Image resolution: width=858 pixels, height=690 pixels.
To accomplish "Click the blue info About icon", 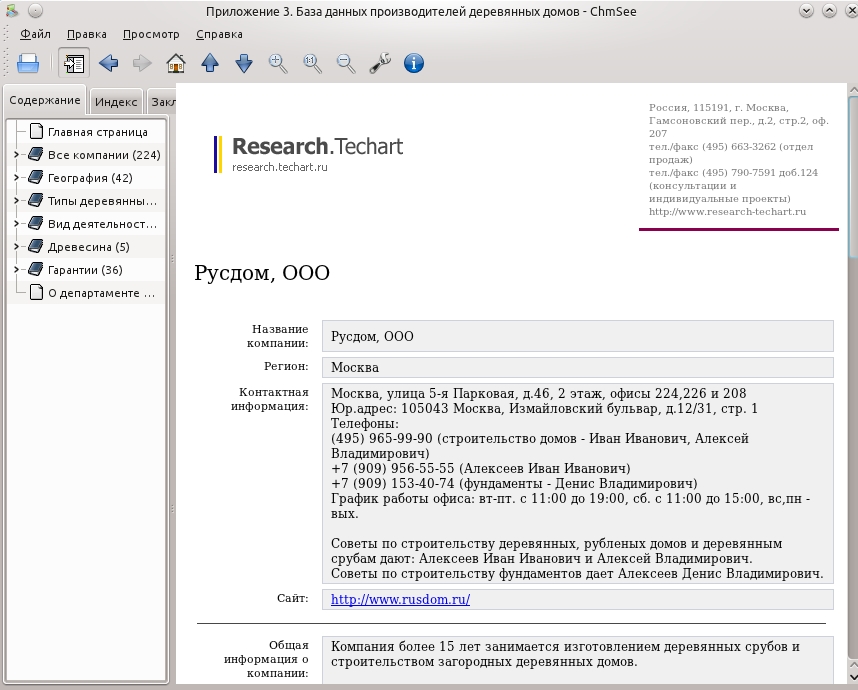I will point(414,63).
